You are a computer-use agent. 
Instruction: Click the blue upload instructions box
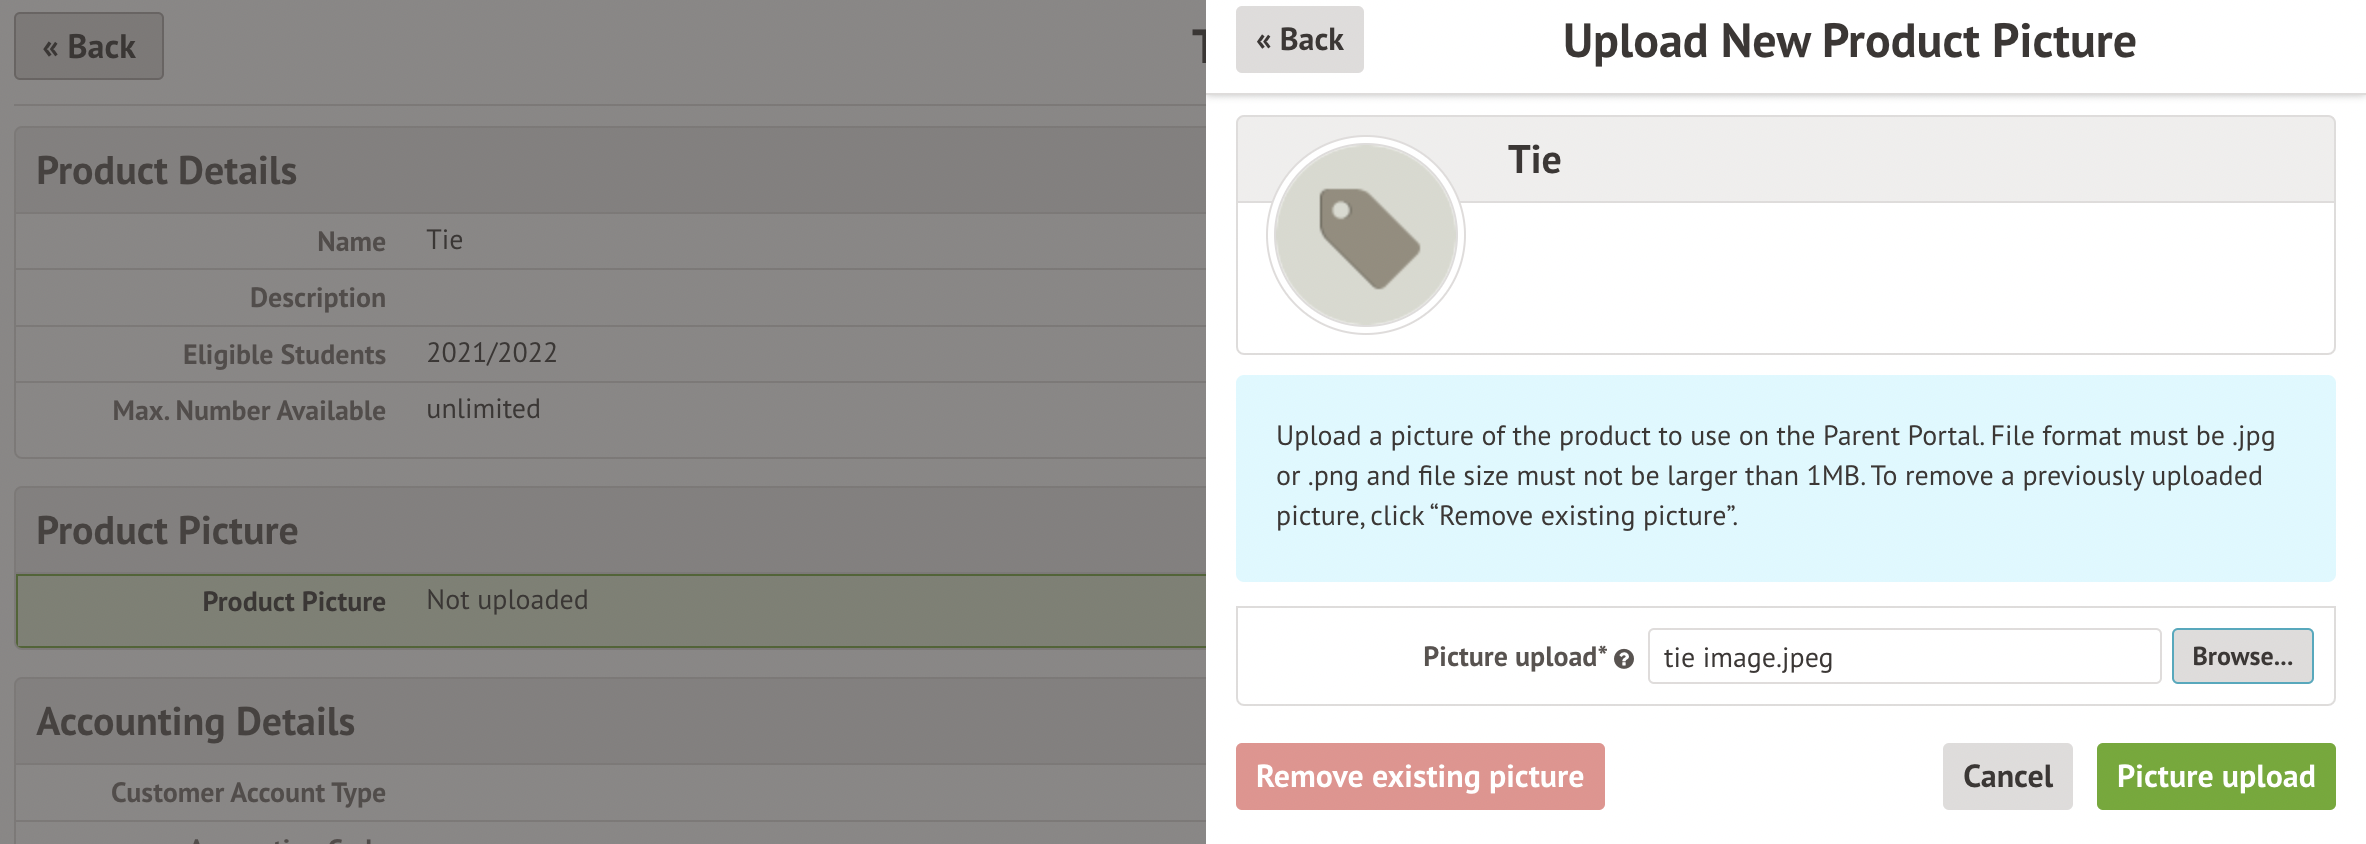[x=1785, y=478]
